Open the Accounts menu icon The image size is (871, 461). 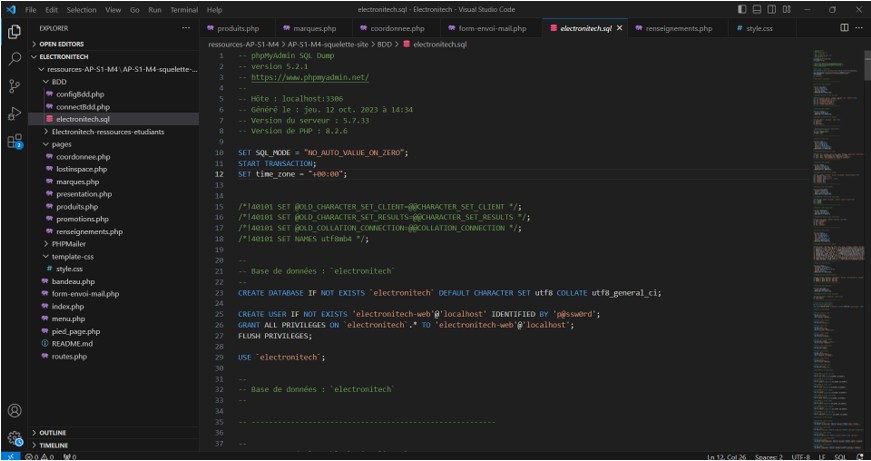pyautogui.click(x=14, y=410)
